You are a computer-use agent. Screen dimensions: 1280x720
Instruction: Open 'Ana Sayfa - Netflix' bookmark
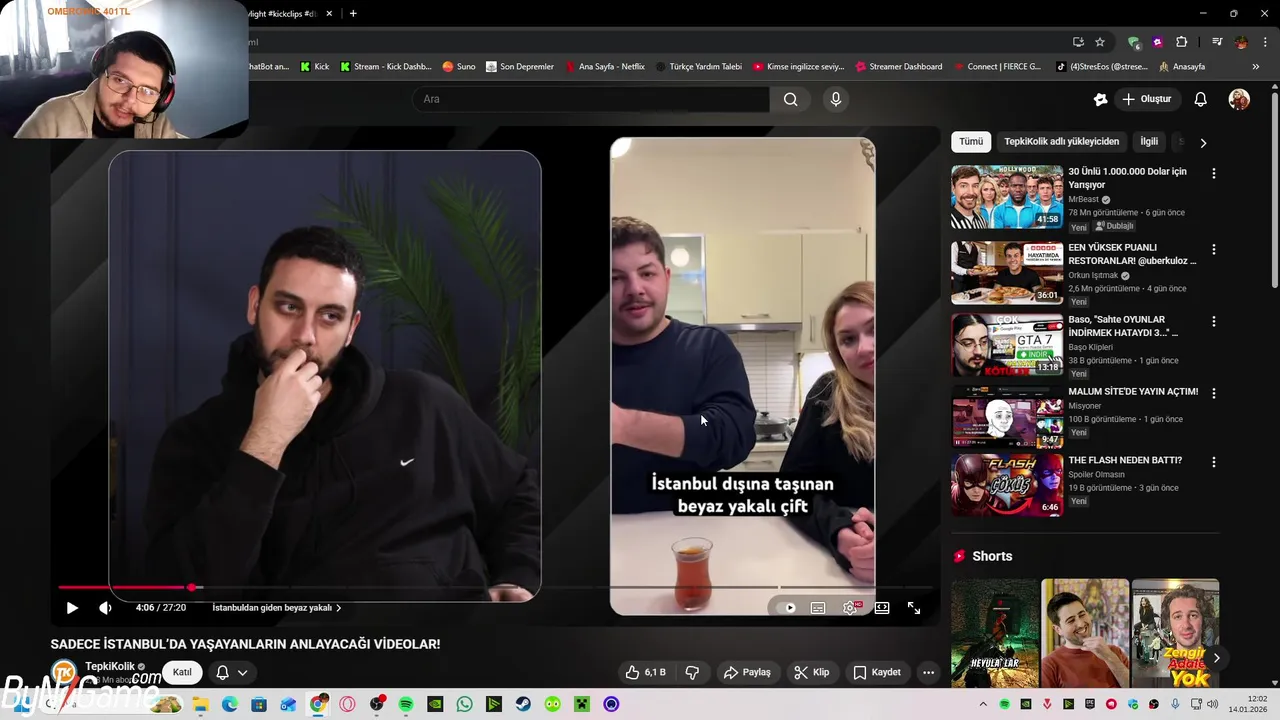coord(606,66)
